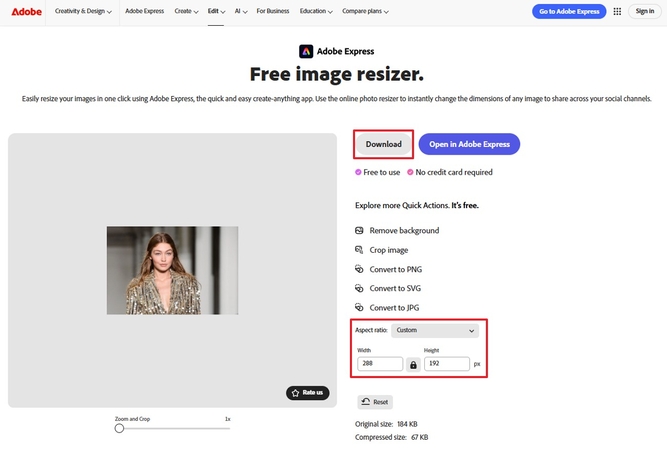Click Open in Adobe Express button
The image size is (667, 450).
(469, 144)
